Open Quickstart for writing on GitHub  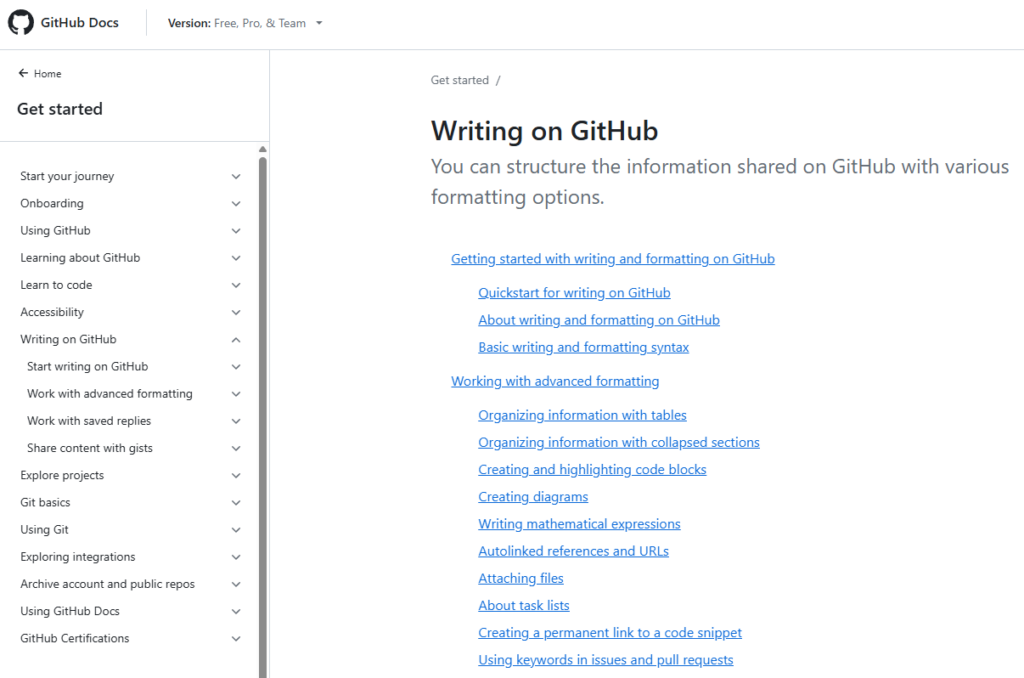point(573,292)
